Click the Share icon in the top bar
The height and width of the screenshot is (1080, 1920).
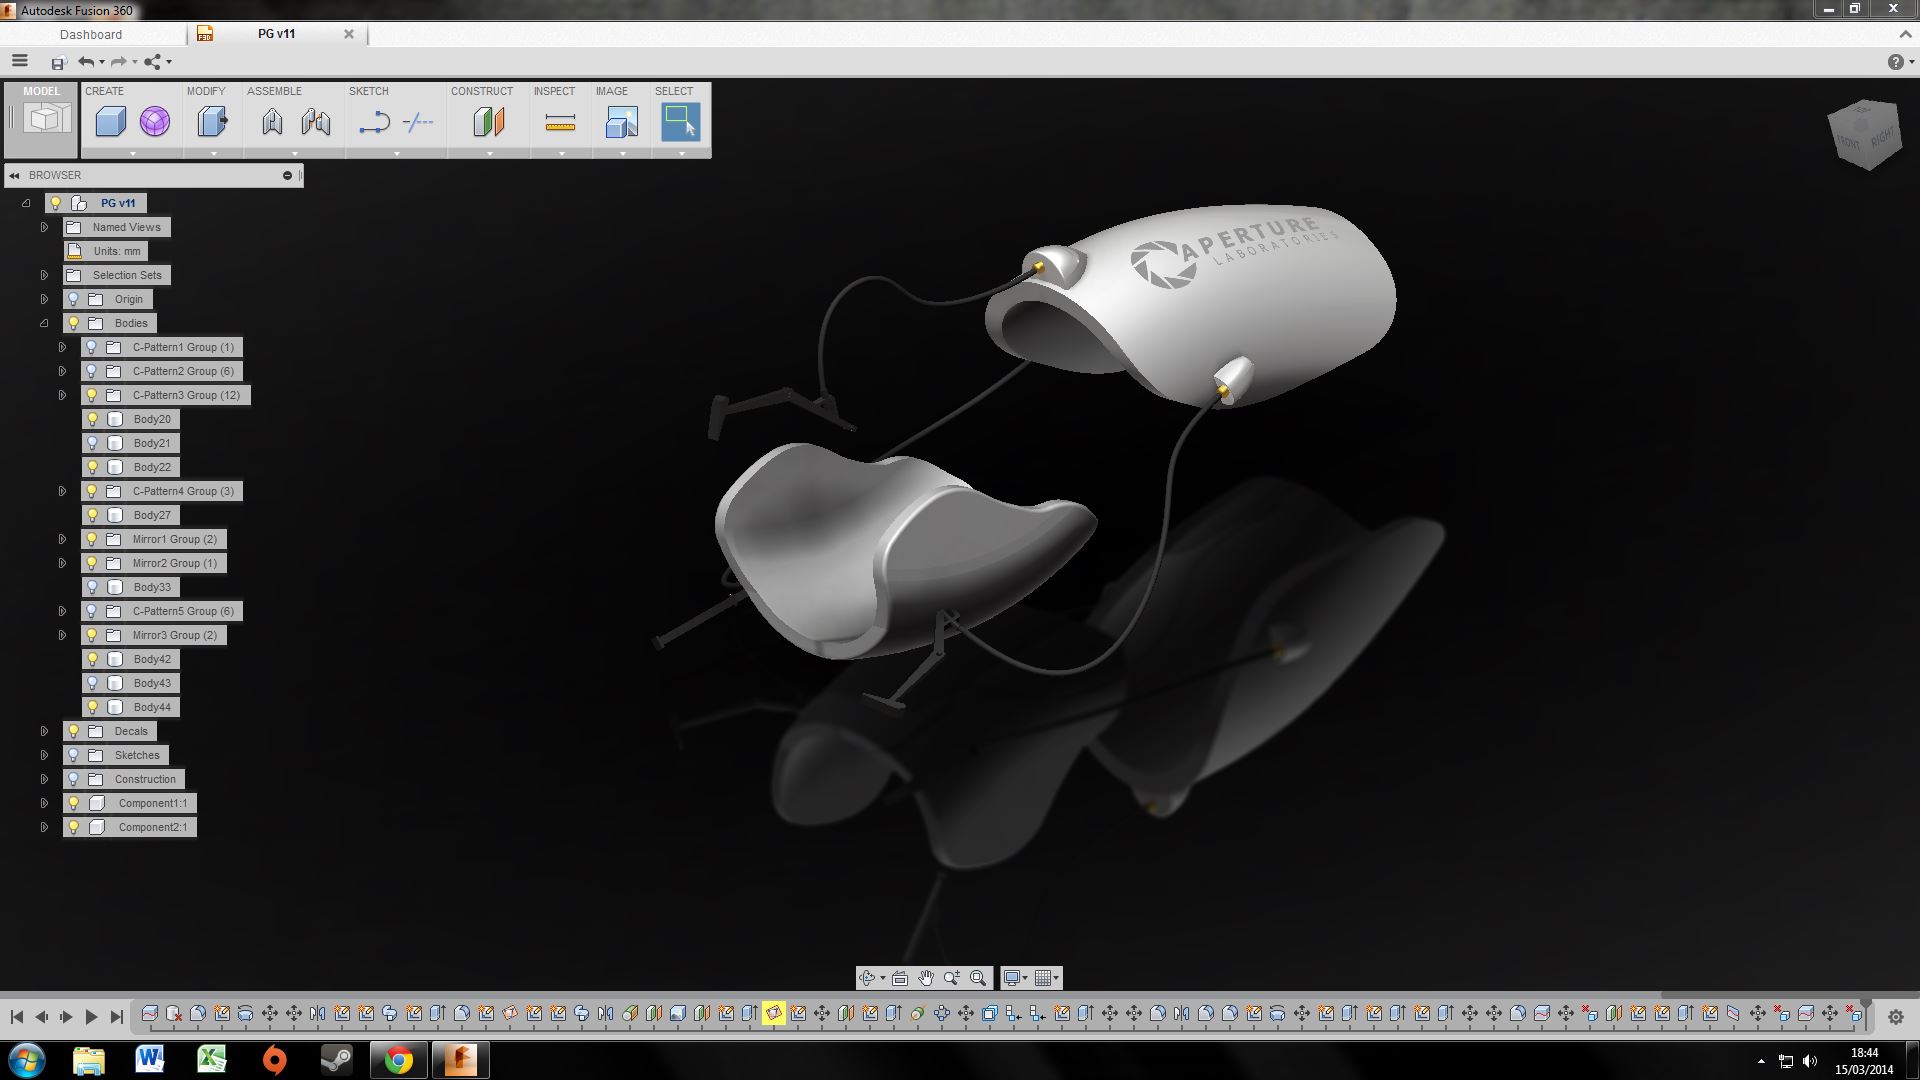(153, 62)
